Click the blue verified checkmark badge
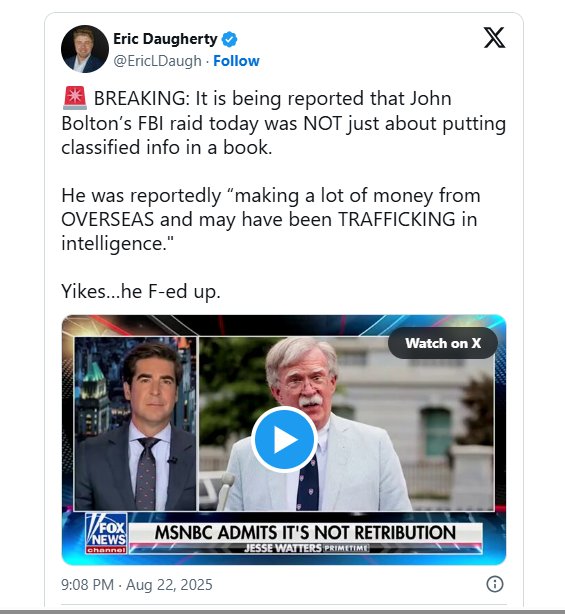The image size is (565, 614). coord(229,39)
